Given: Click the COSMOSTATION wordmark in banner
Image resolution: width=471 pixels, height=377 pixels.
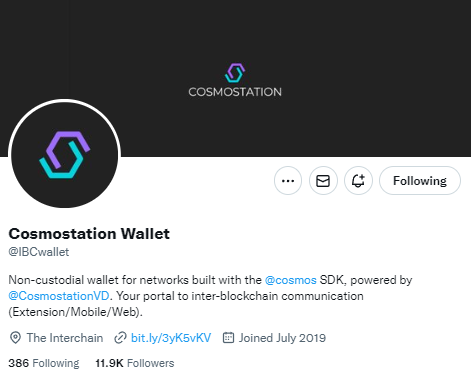Looking at the screenshot, I should [235, 92].
